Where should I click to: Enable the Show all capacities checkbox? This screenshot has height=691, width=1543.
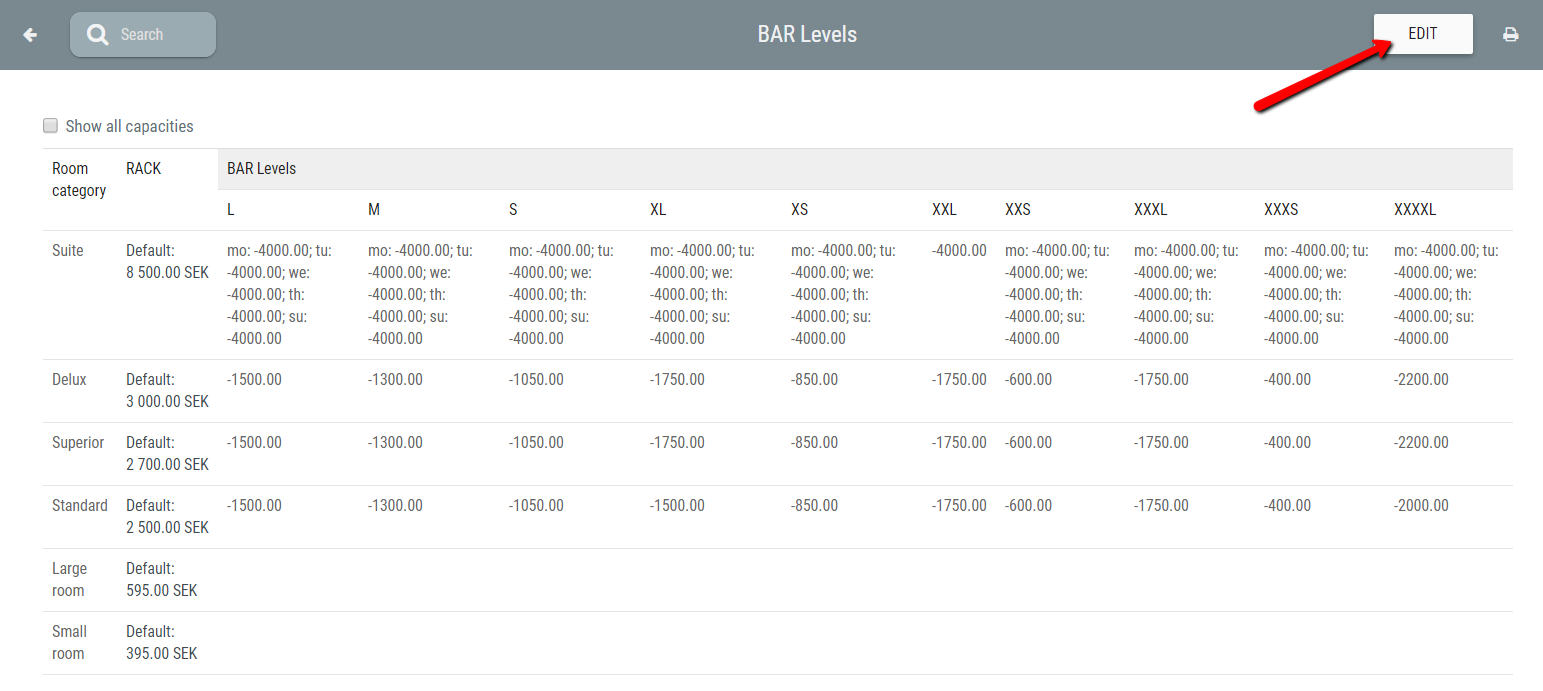tap(50, 125)
